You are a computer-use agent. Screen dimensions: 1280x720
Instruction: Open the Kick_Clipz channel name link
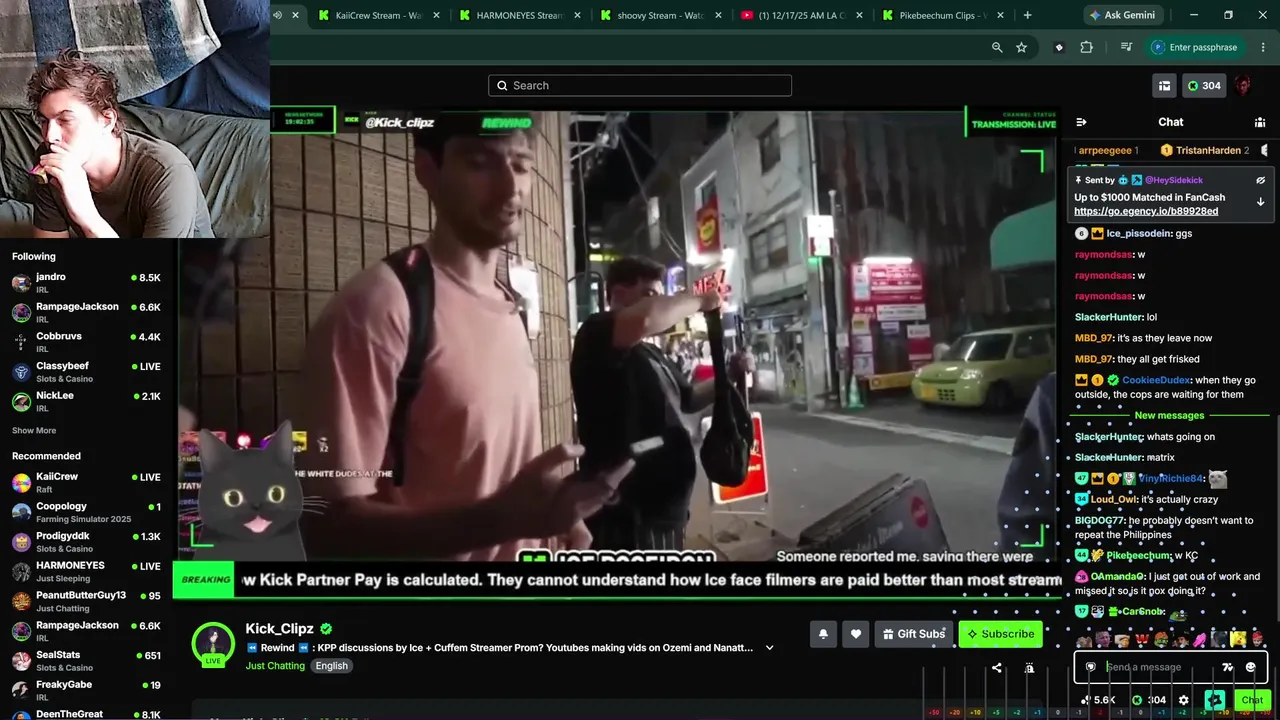[280, 629]
